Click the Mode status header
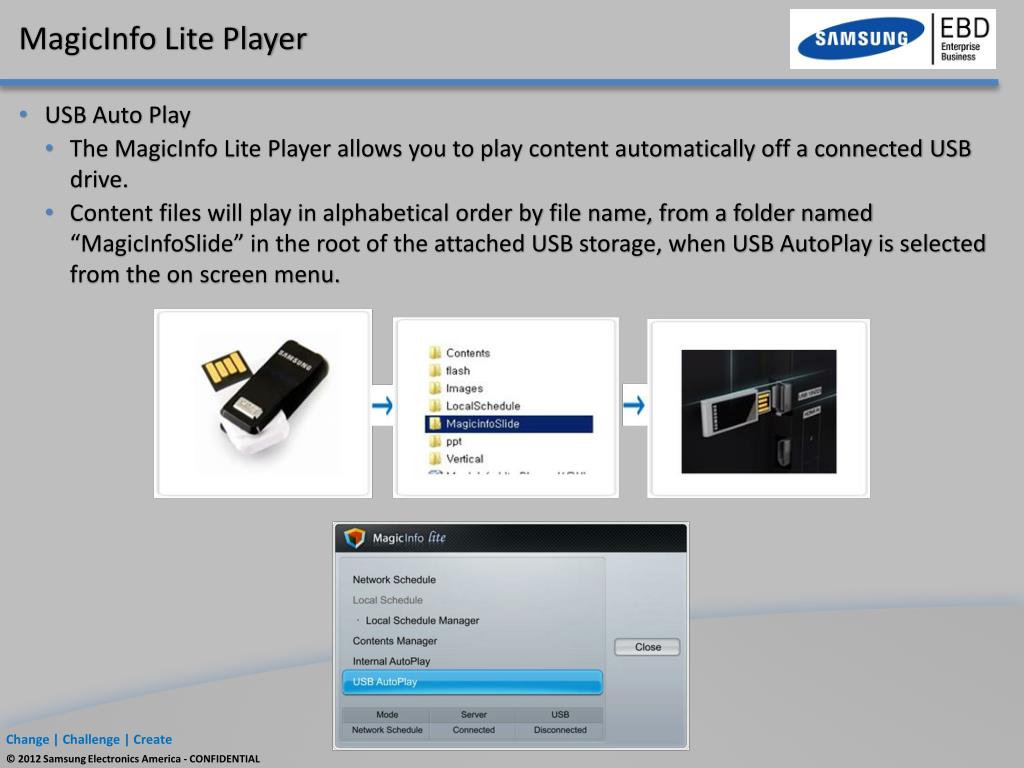 tap(387, 714)
